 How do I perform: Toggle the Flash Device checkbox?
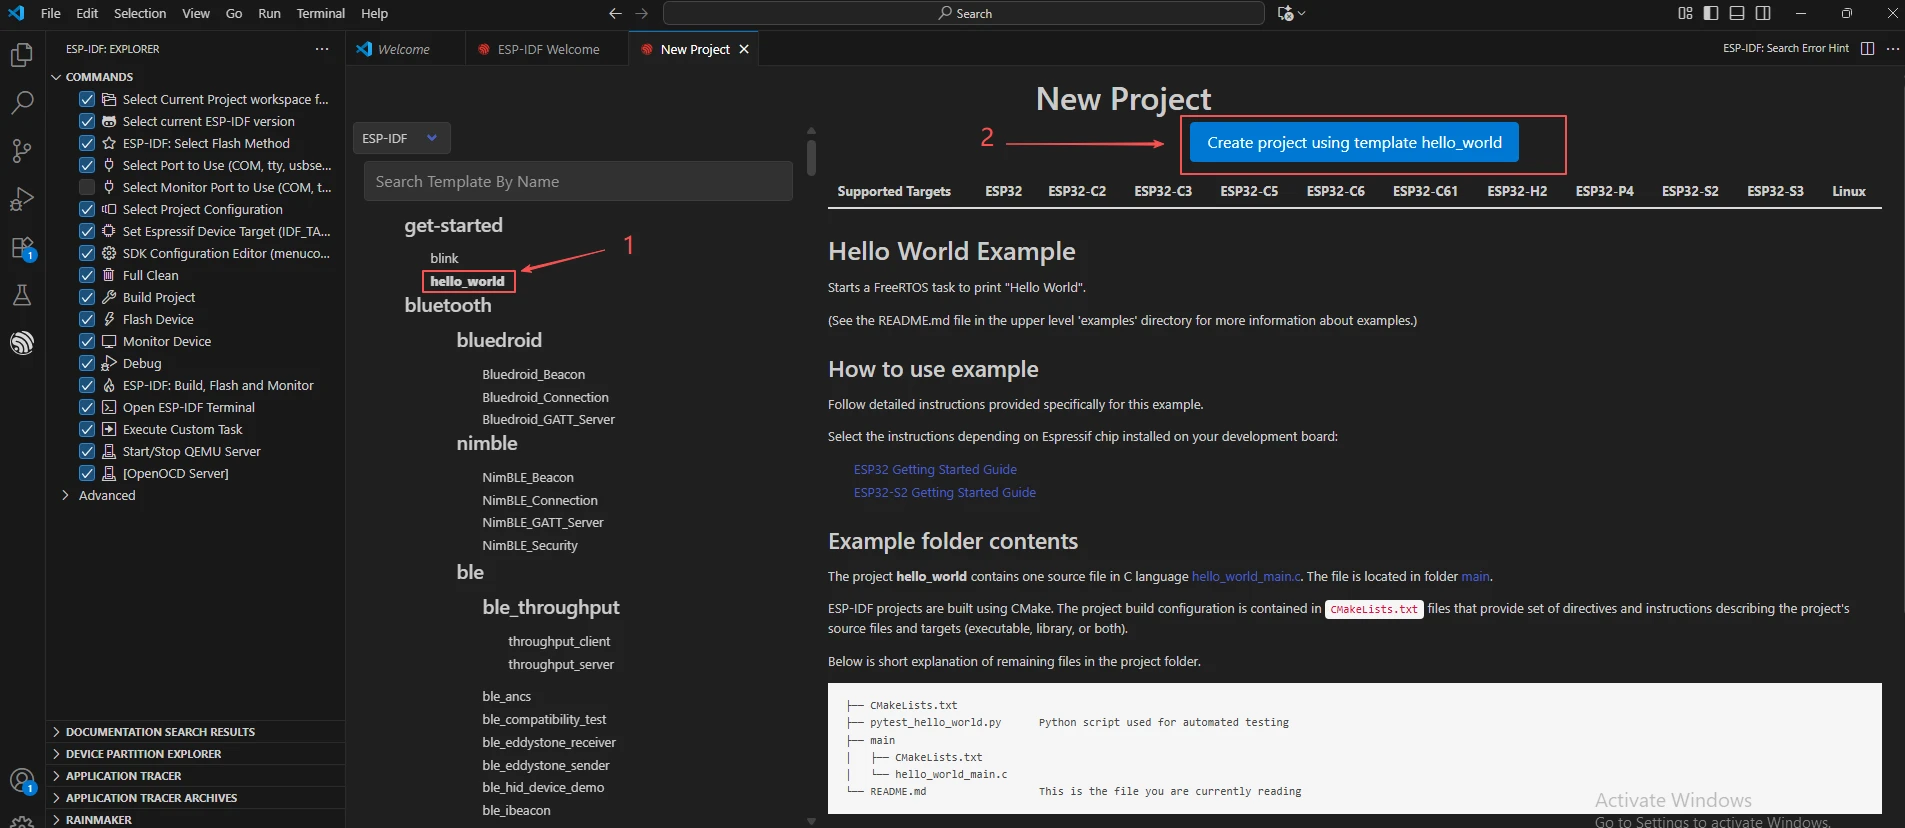click(x=87, y=319)
